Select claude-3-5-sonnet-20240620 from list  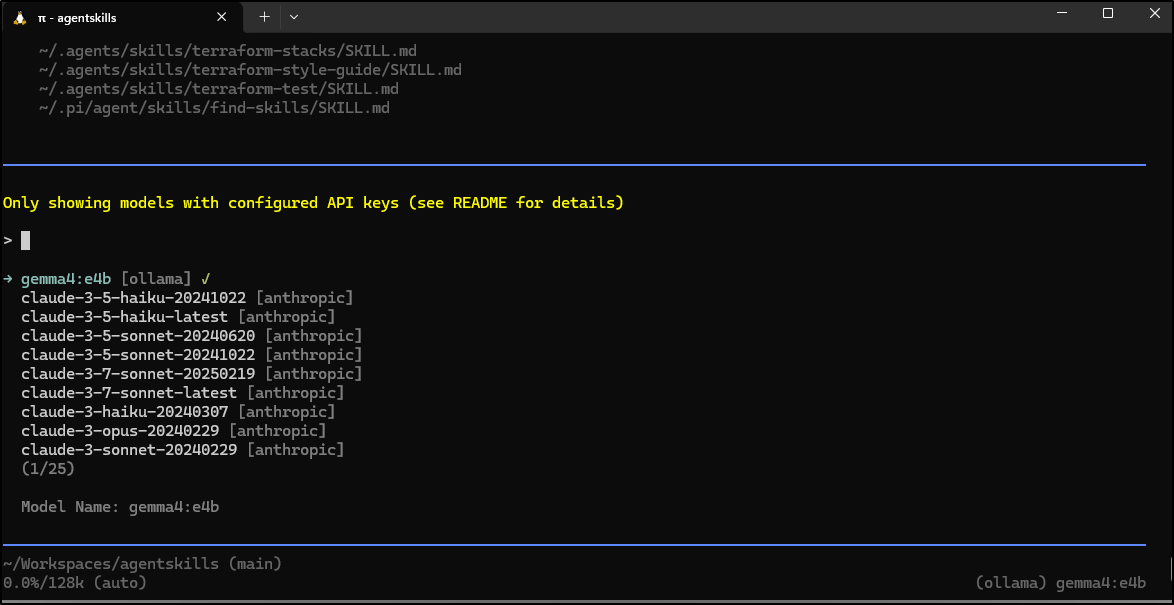point(138,336)
